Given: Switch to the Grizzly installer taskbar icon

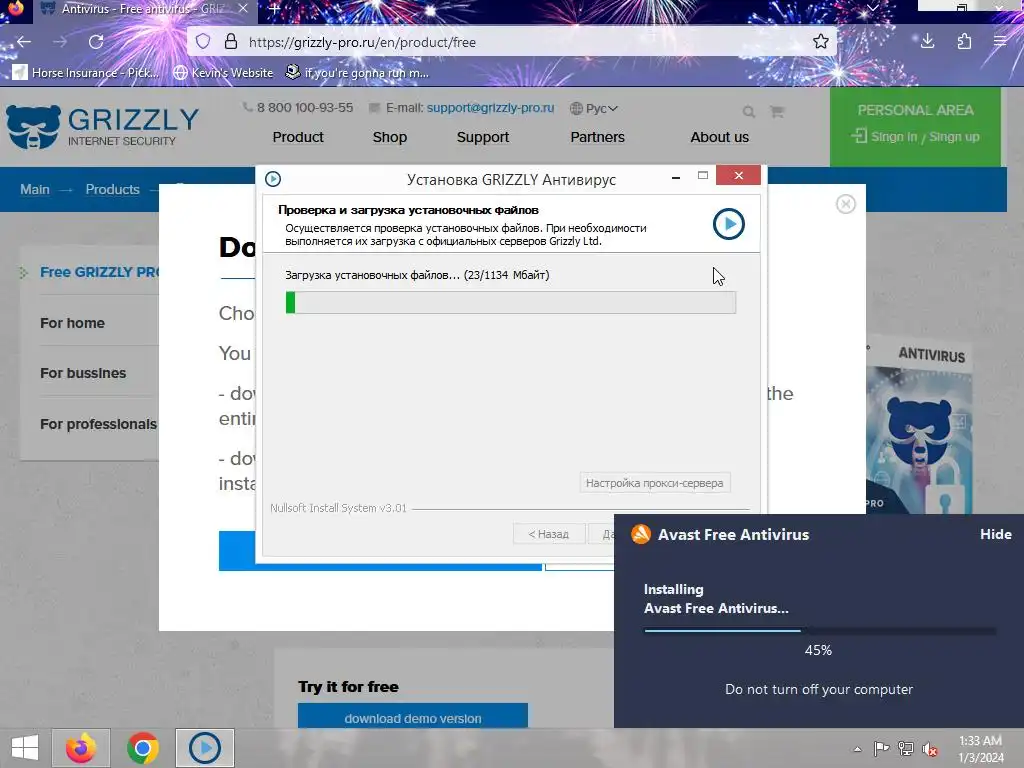Looking at the screenshot, I should [204, 748].
